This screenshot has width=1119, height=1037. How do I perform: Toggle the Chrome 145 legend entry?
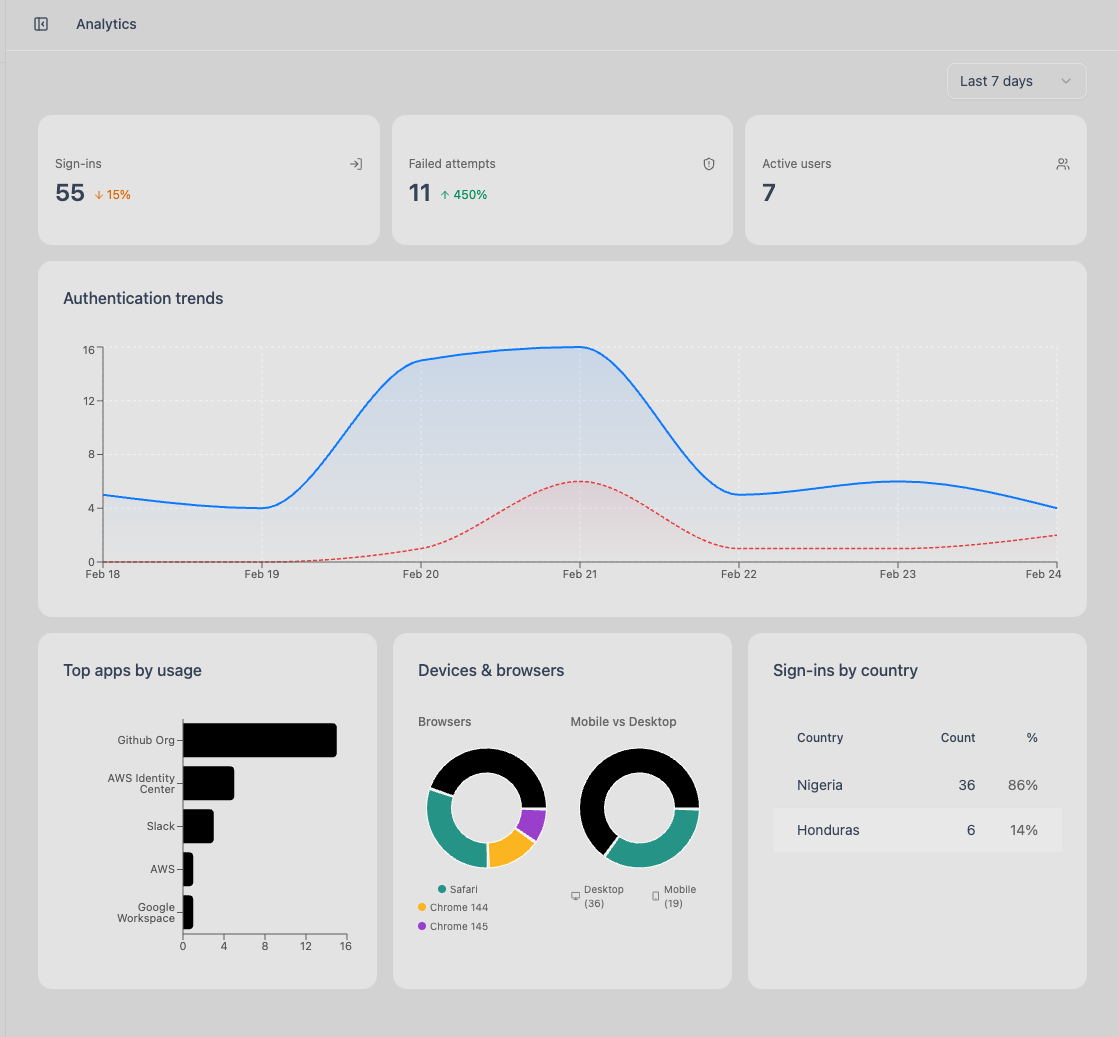(x=452, y=926)
